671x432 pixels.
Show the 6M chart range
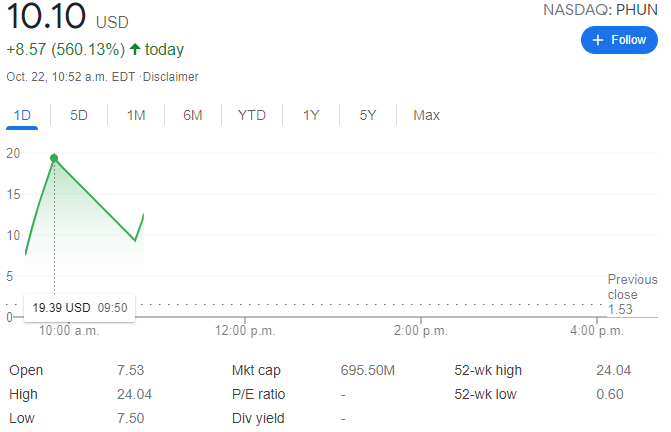[x=193, y=115]
